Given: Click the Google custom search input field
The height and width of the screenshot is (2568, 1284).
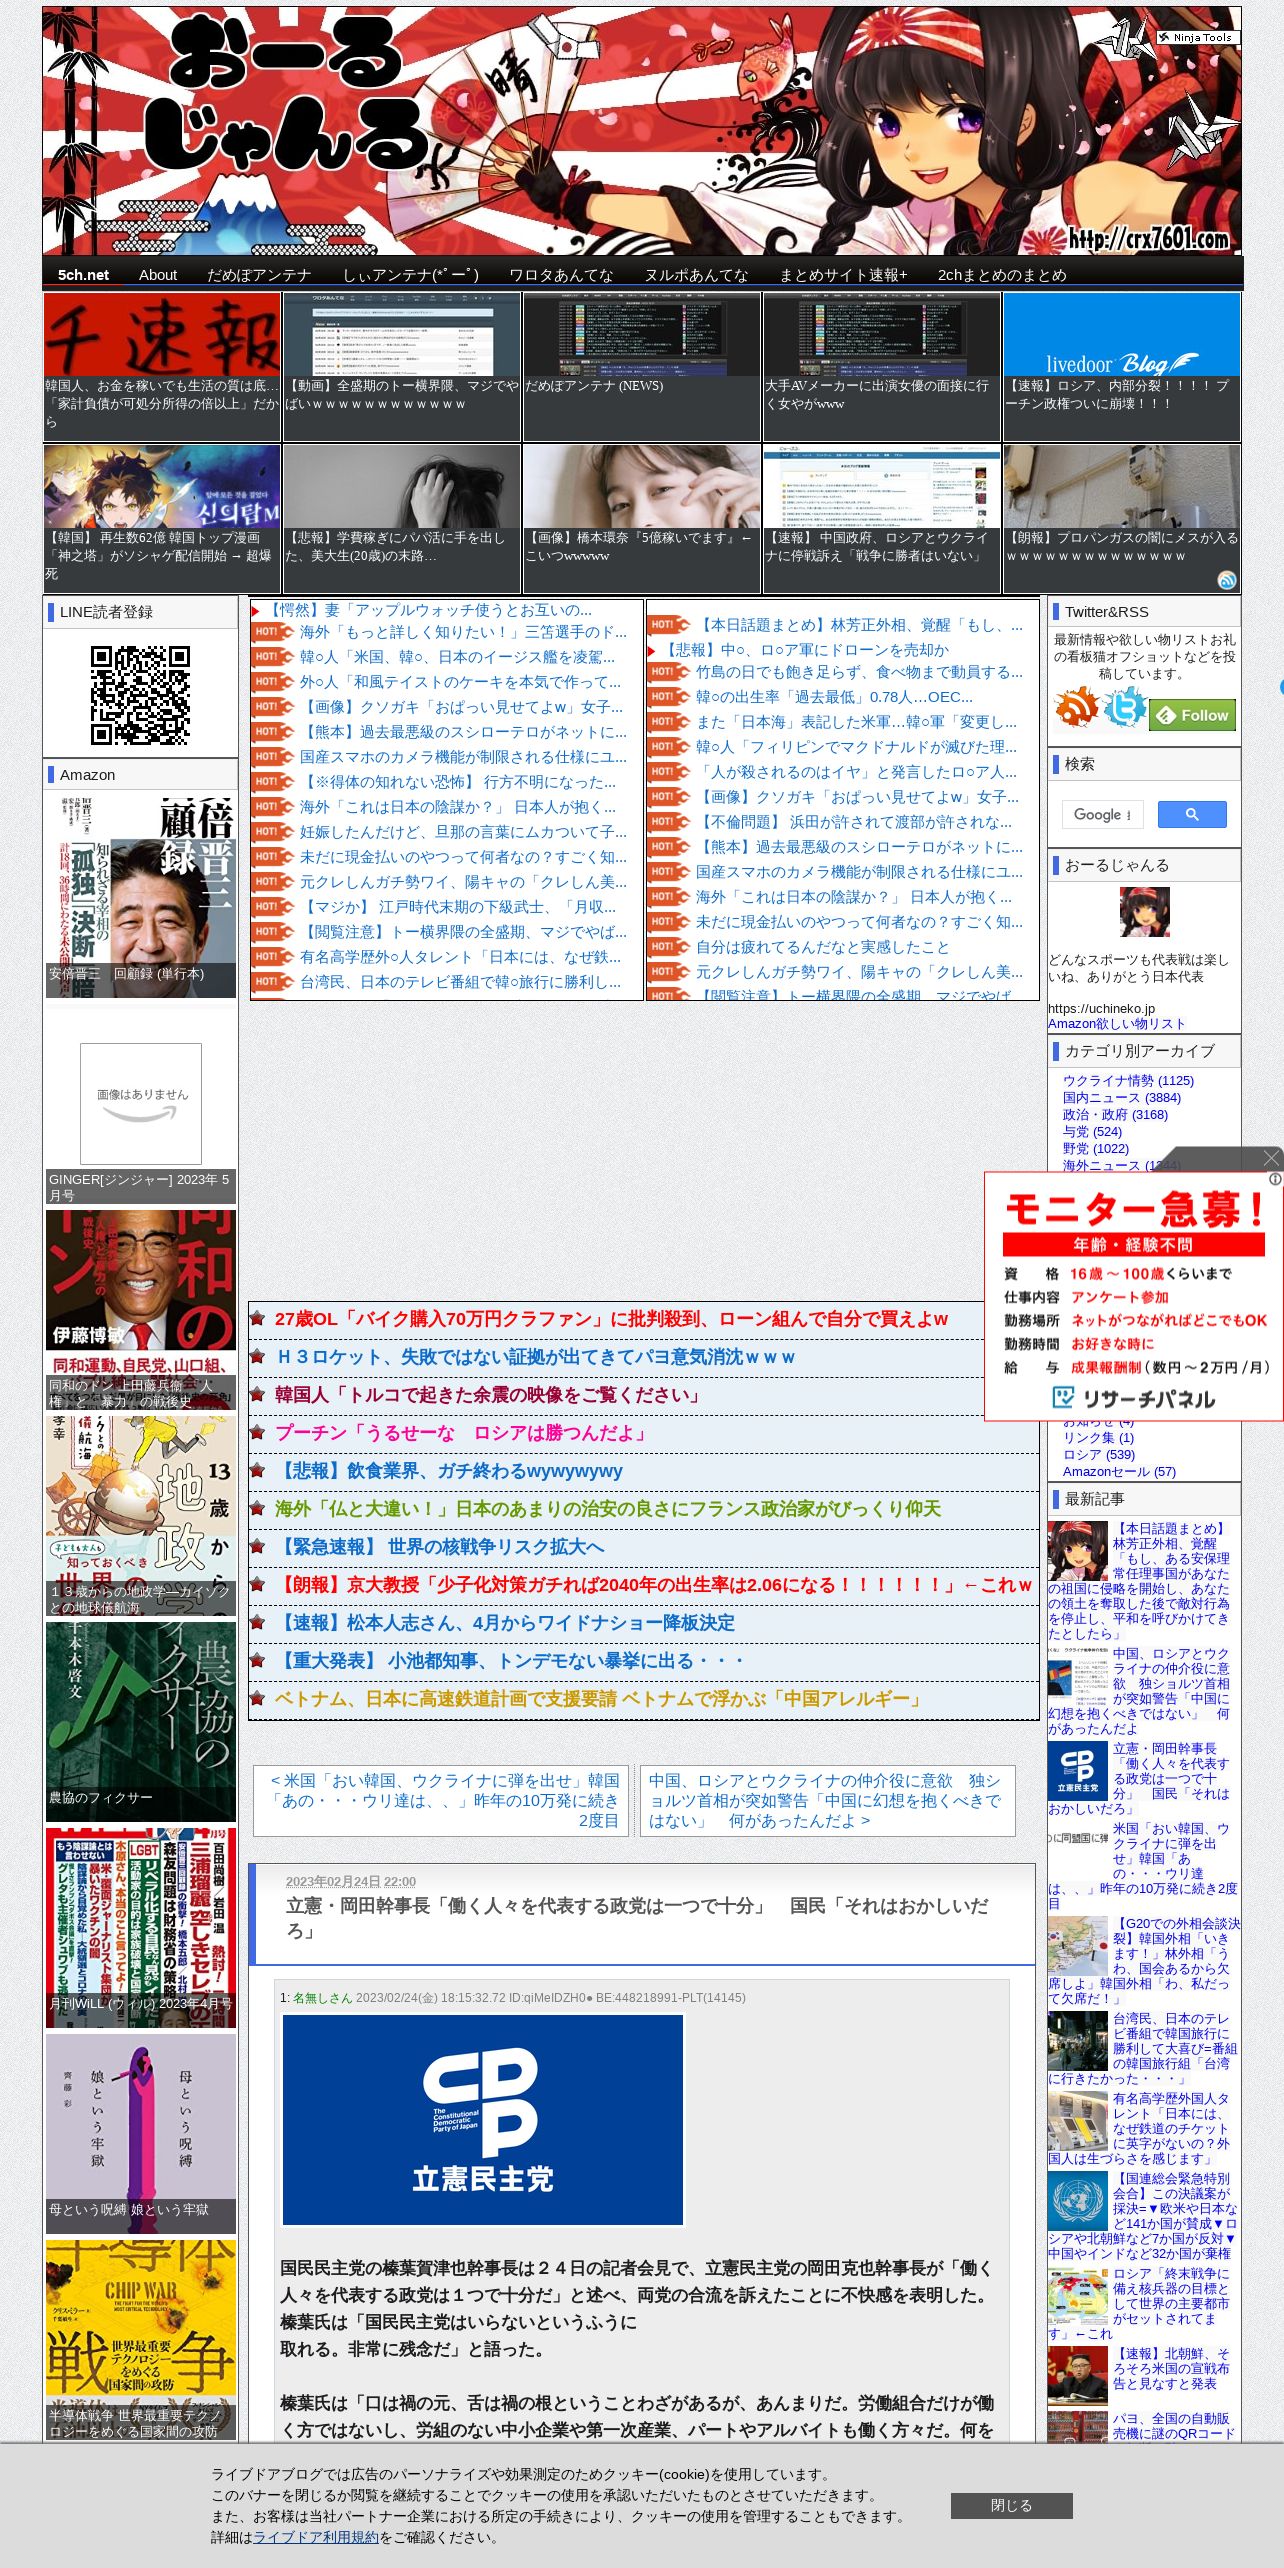Looking at the screenshot, I should (1102, 814).
